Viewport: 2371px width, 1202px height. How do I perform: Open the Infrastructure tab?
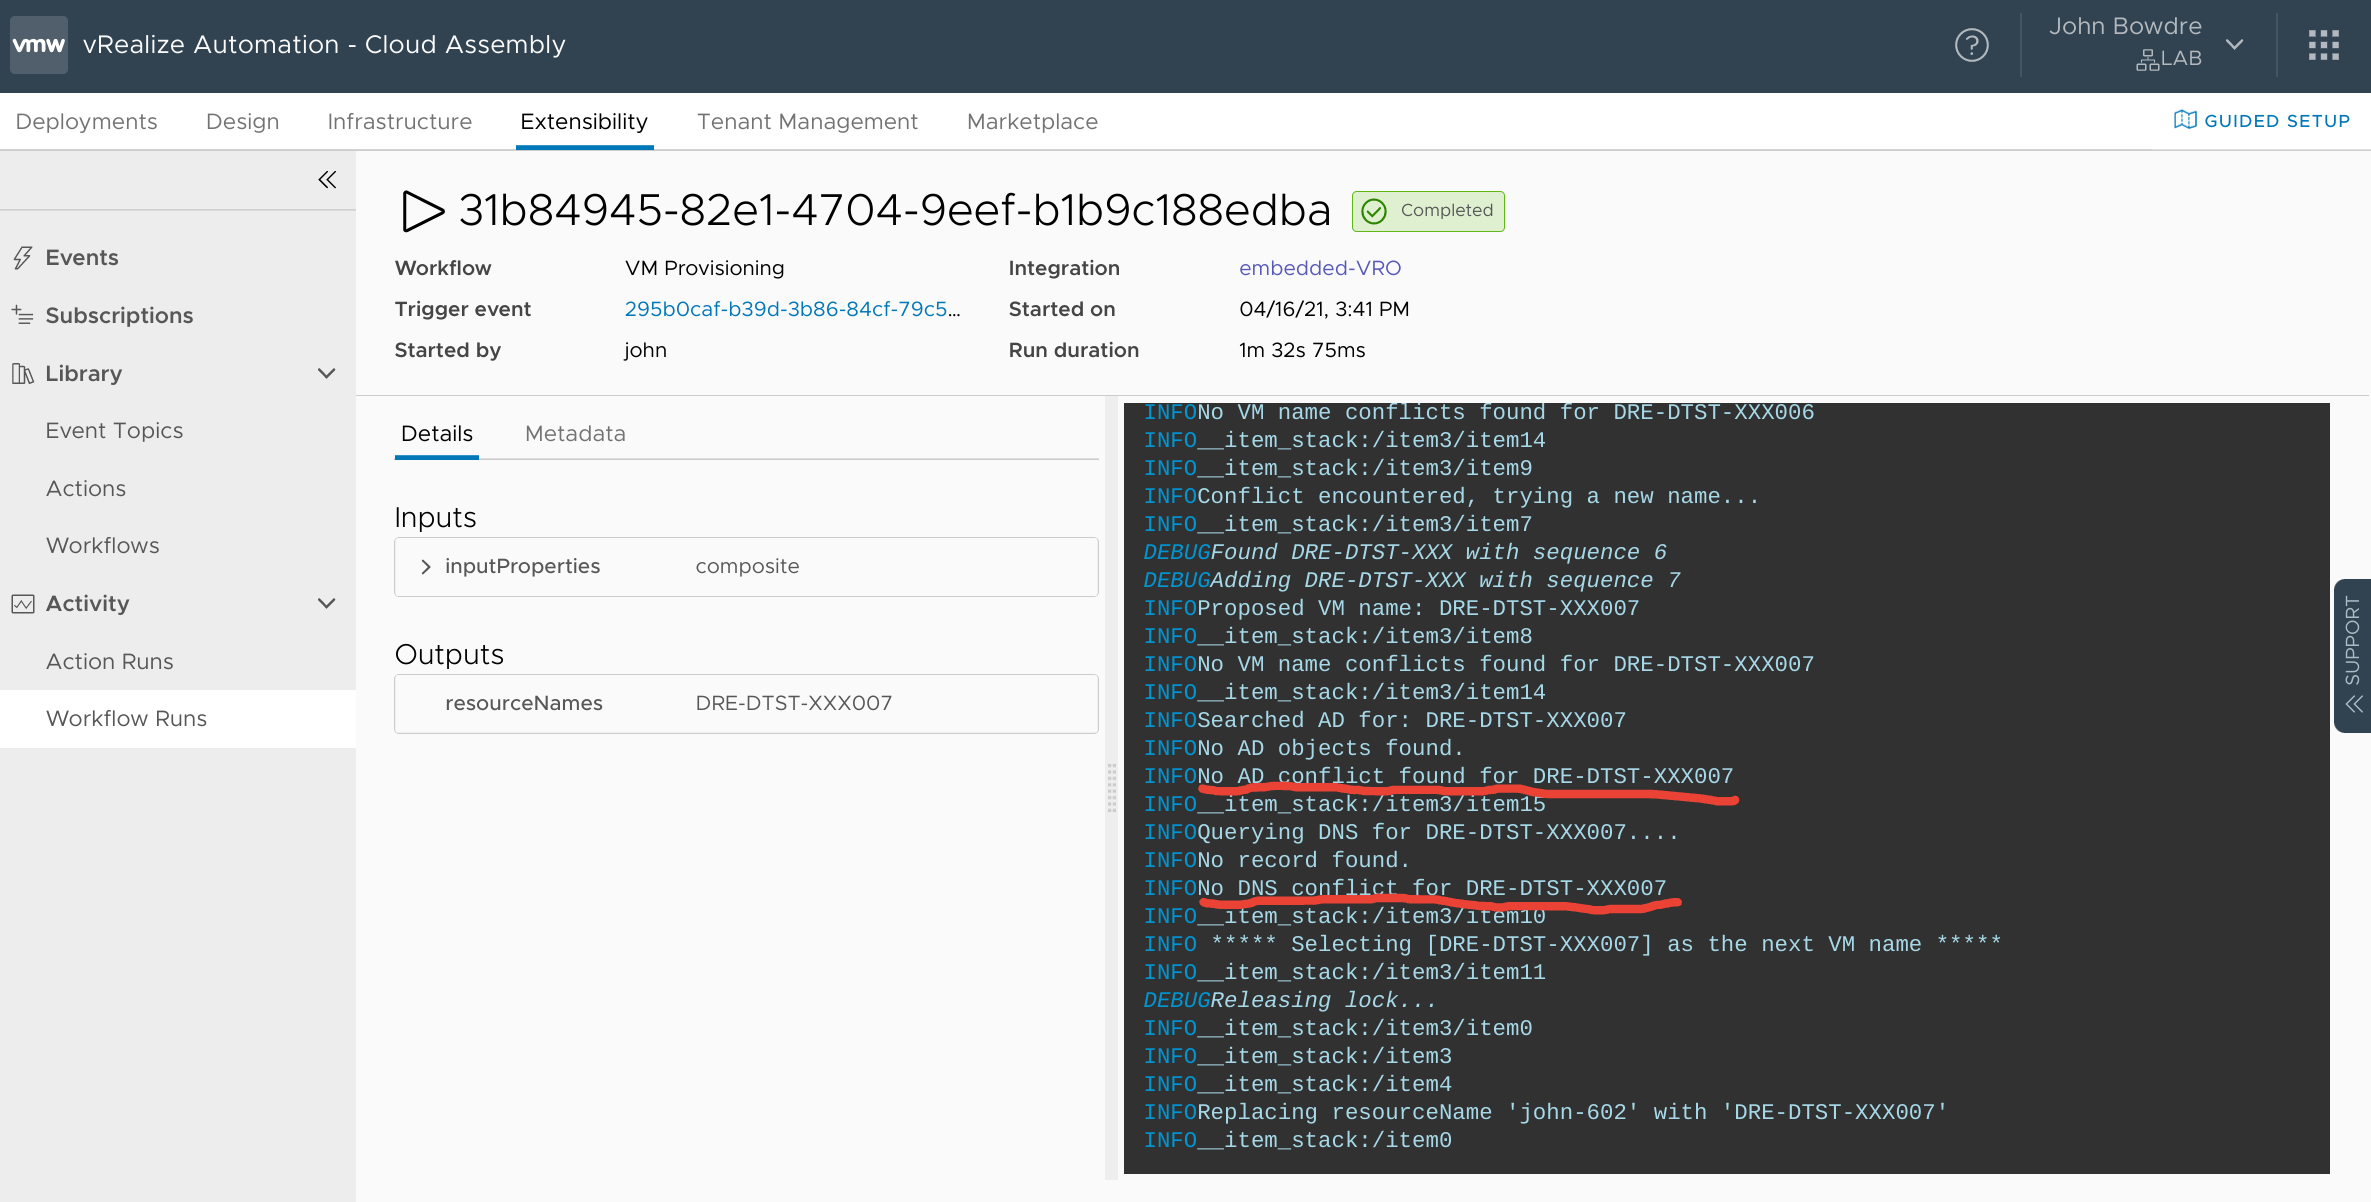coord(399,122)
